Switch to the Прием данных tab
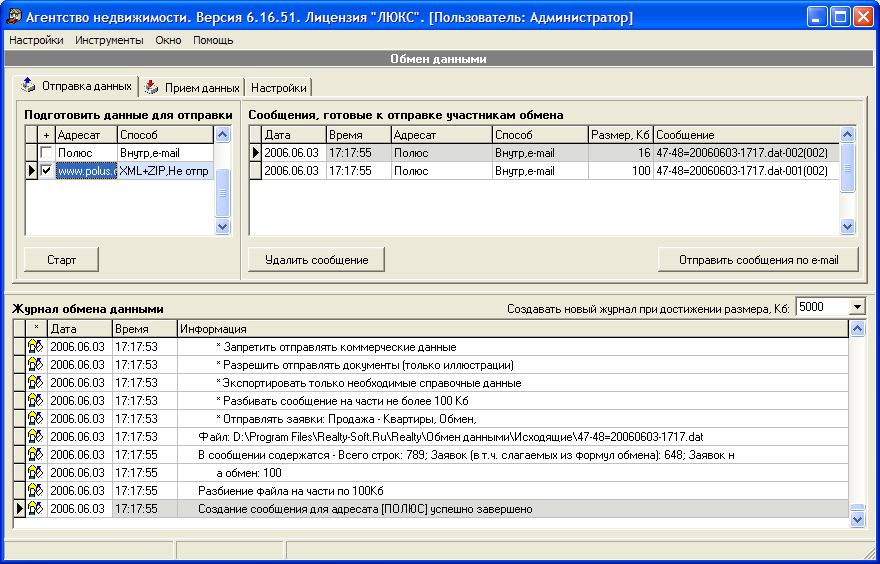 pos(192,88)
